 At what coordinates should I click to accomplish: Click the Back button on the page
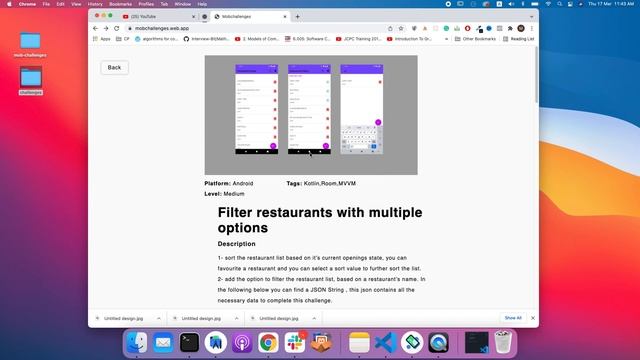click(x=114, y=67)
